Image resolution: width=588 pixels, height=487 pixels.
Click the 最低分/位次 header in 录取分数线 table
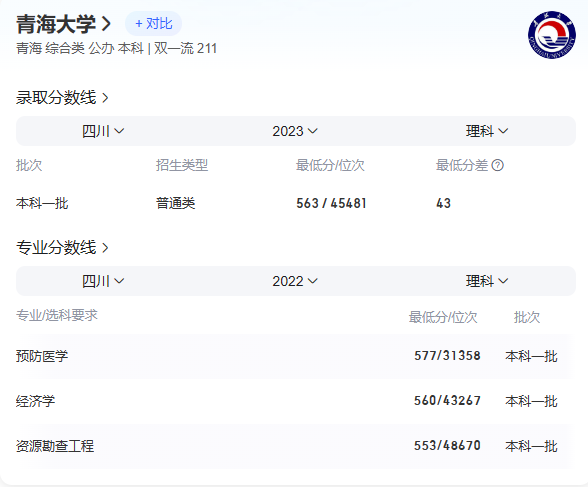(x=330, y=165)
